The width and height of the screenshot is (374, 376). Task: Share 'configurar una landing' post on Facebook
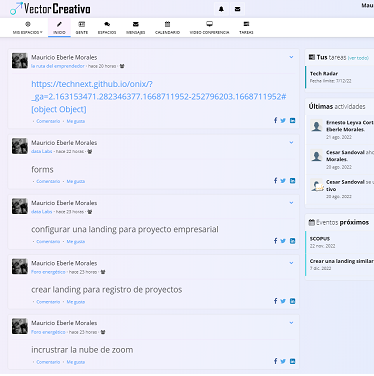click(275, 241)
